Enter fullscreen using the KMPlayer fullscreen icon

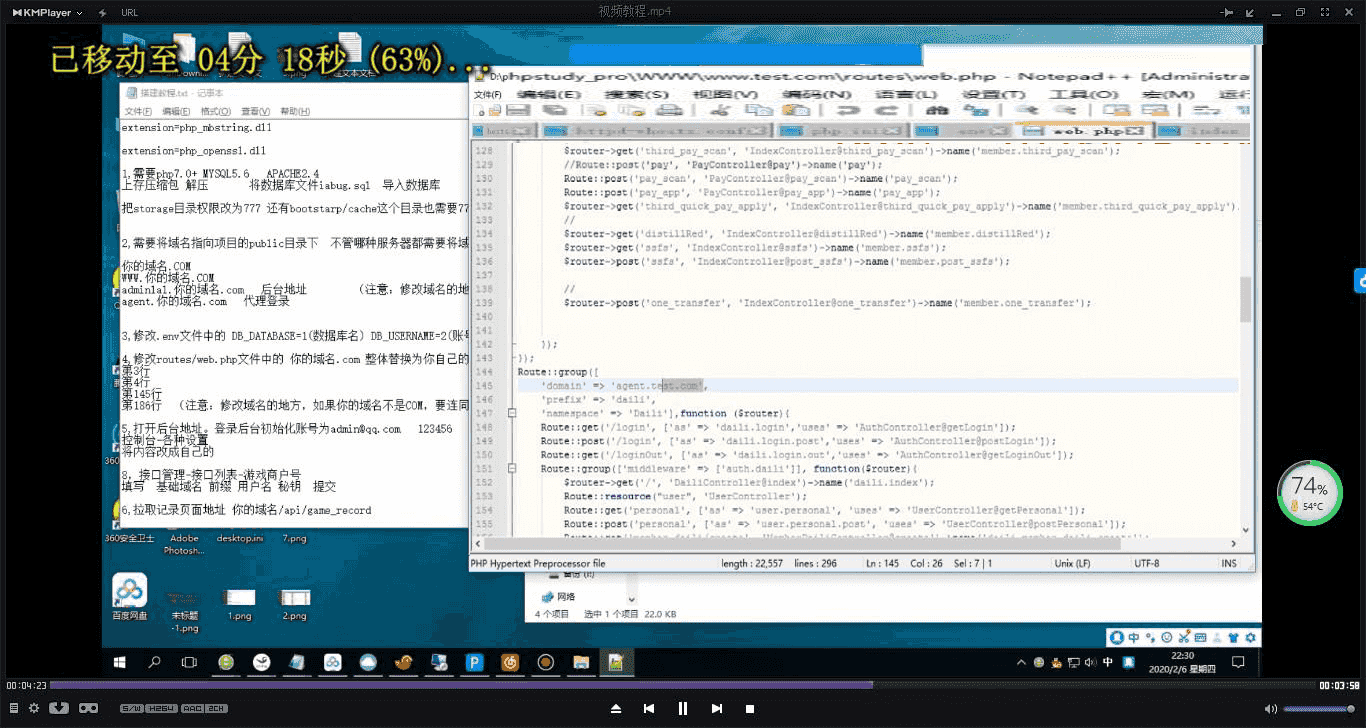pos(1324,12)
